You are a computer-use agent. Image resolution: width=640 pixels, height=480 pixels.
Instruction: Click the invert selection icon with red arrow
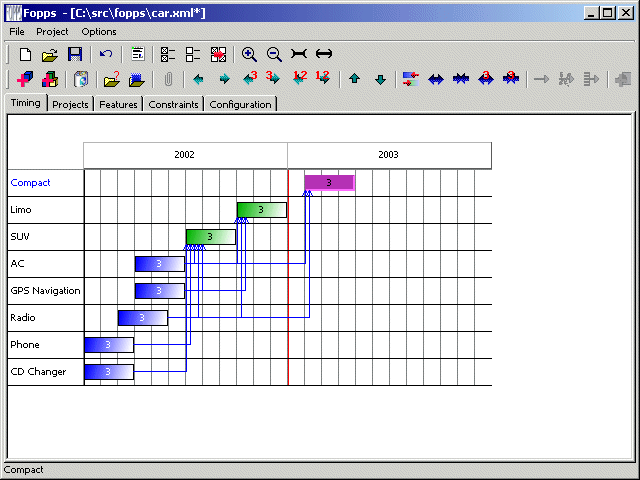(218, 54)
